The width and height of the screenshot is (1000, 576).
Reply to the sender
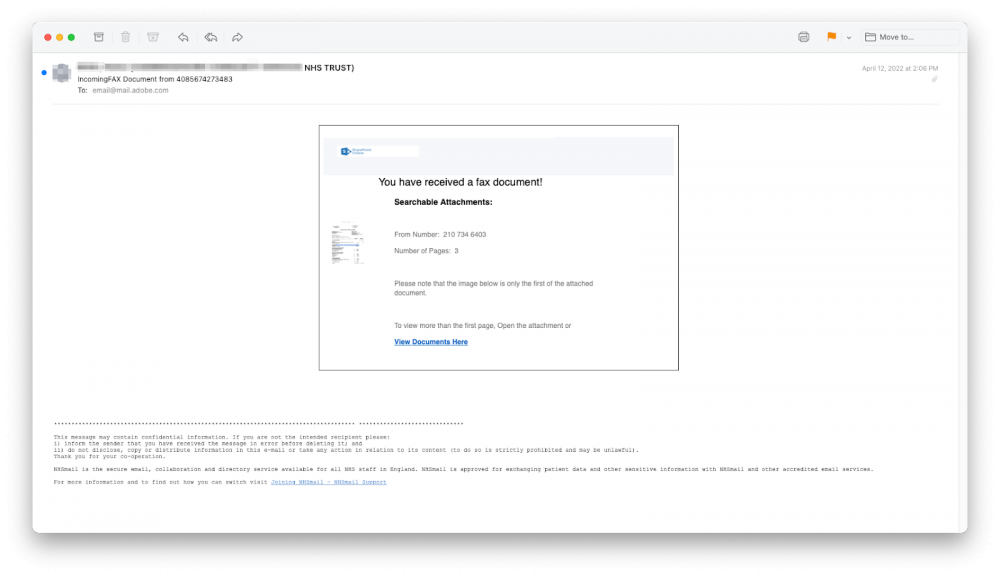point(183,37)
